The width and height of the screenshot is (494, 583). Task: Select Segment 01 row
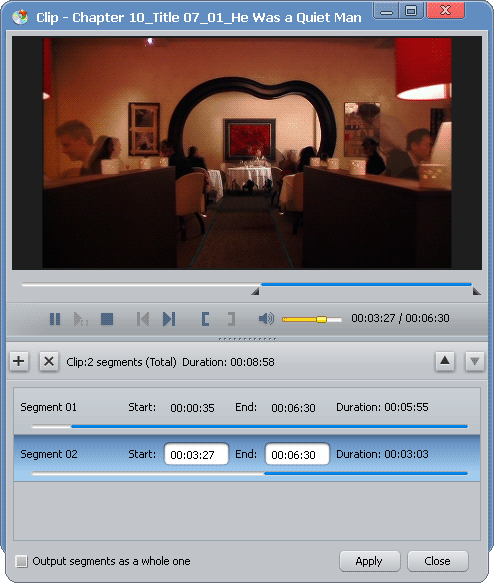click(247, 411)
